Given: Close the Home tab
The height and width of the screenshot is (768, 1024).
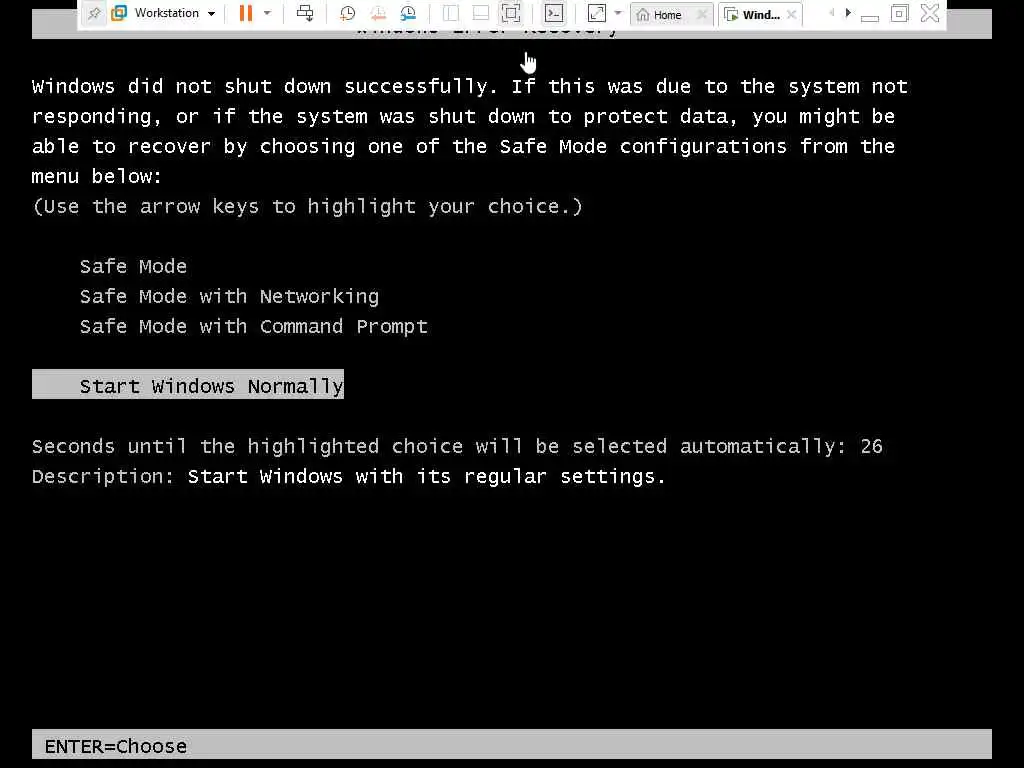Looking at the screenshot, I should click(x=702, y=14).
